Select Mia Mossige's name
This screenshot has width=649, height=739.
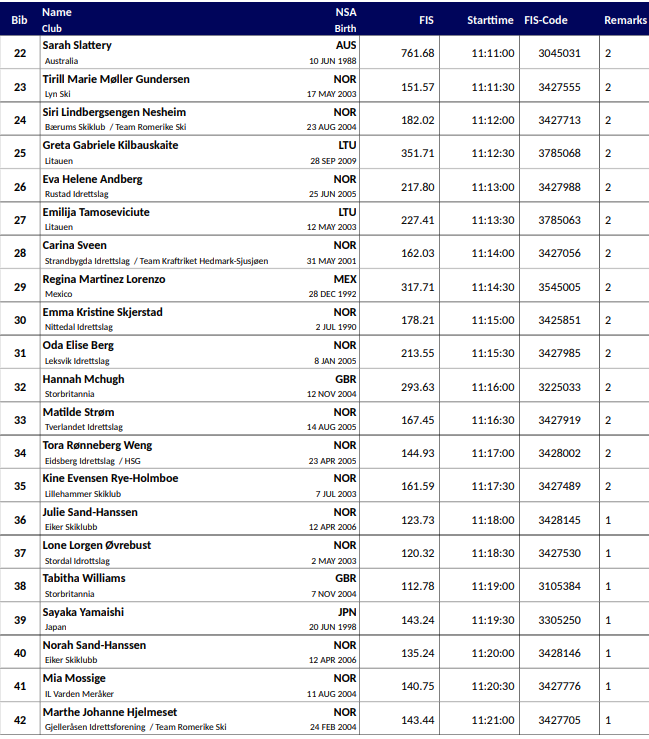pos(74,678)
